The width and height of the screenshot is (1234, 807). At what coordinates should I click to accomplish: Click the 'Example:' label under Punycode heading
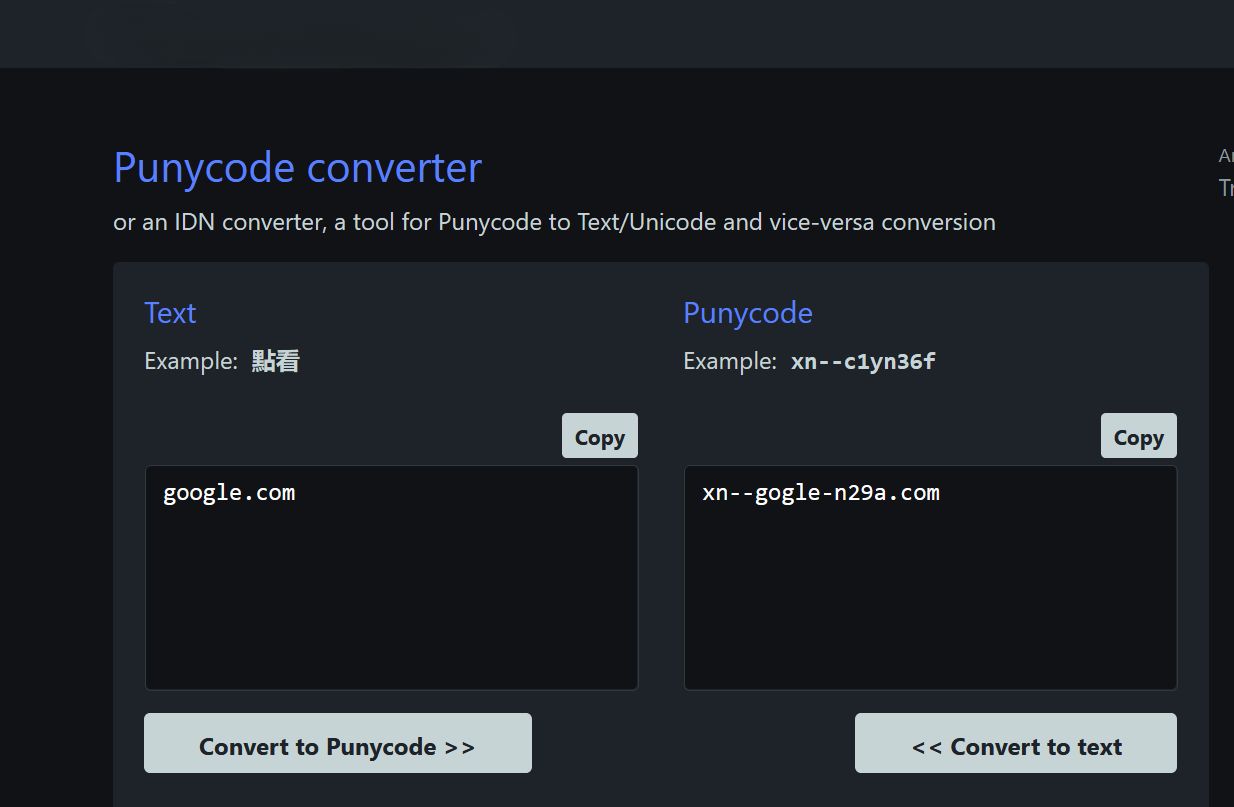click(x=730, y=361)
